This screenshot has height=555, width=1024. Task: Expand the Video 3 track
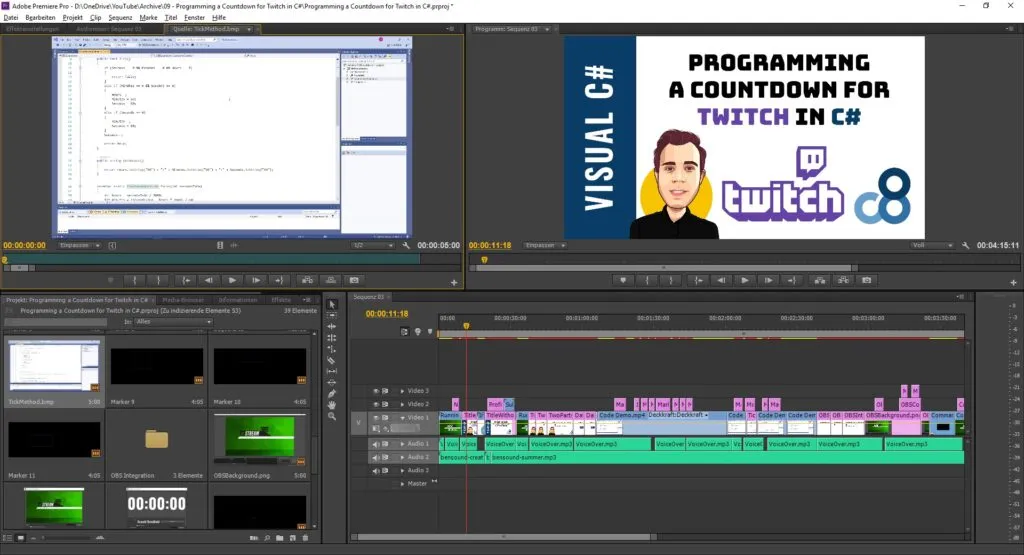(x=402, y=391)
